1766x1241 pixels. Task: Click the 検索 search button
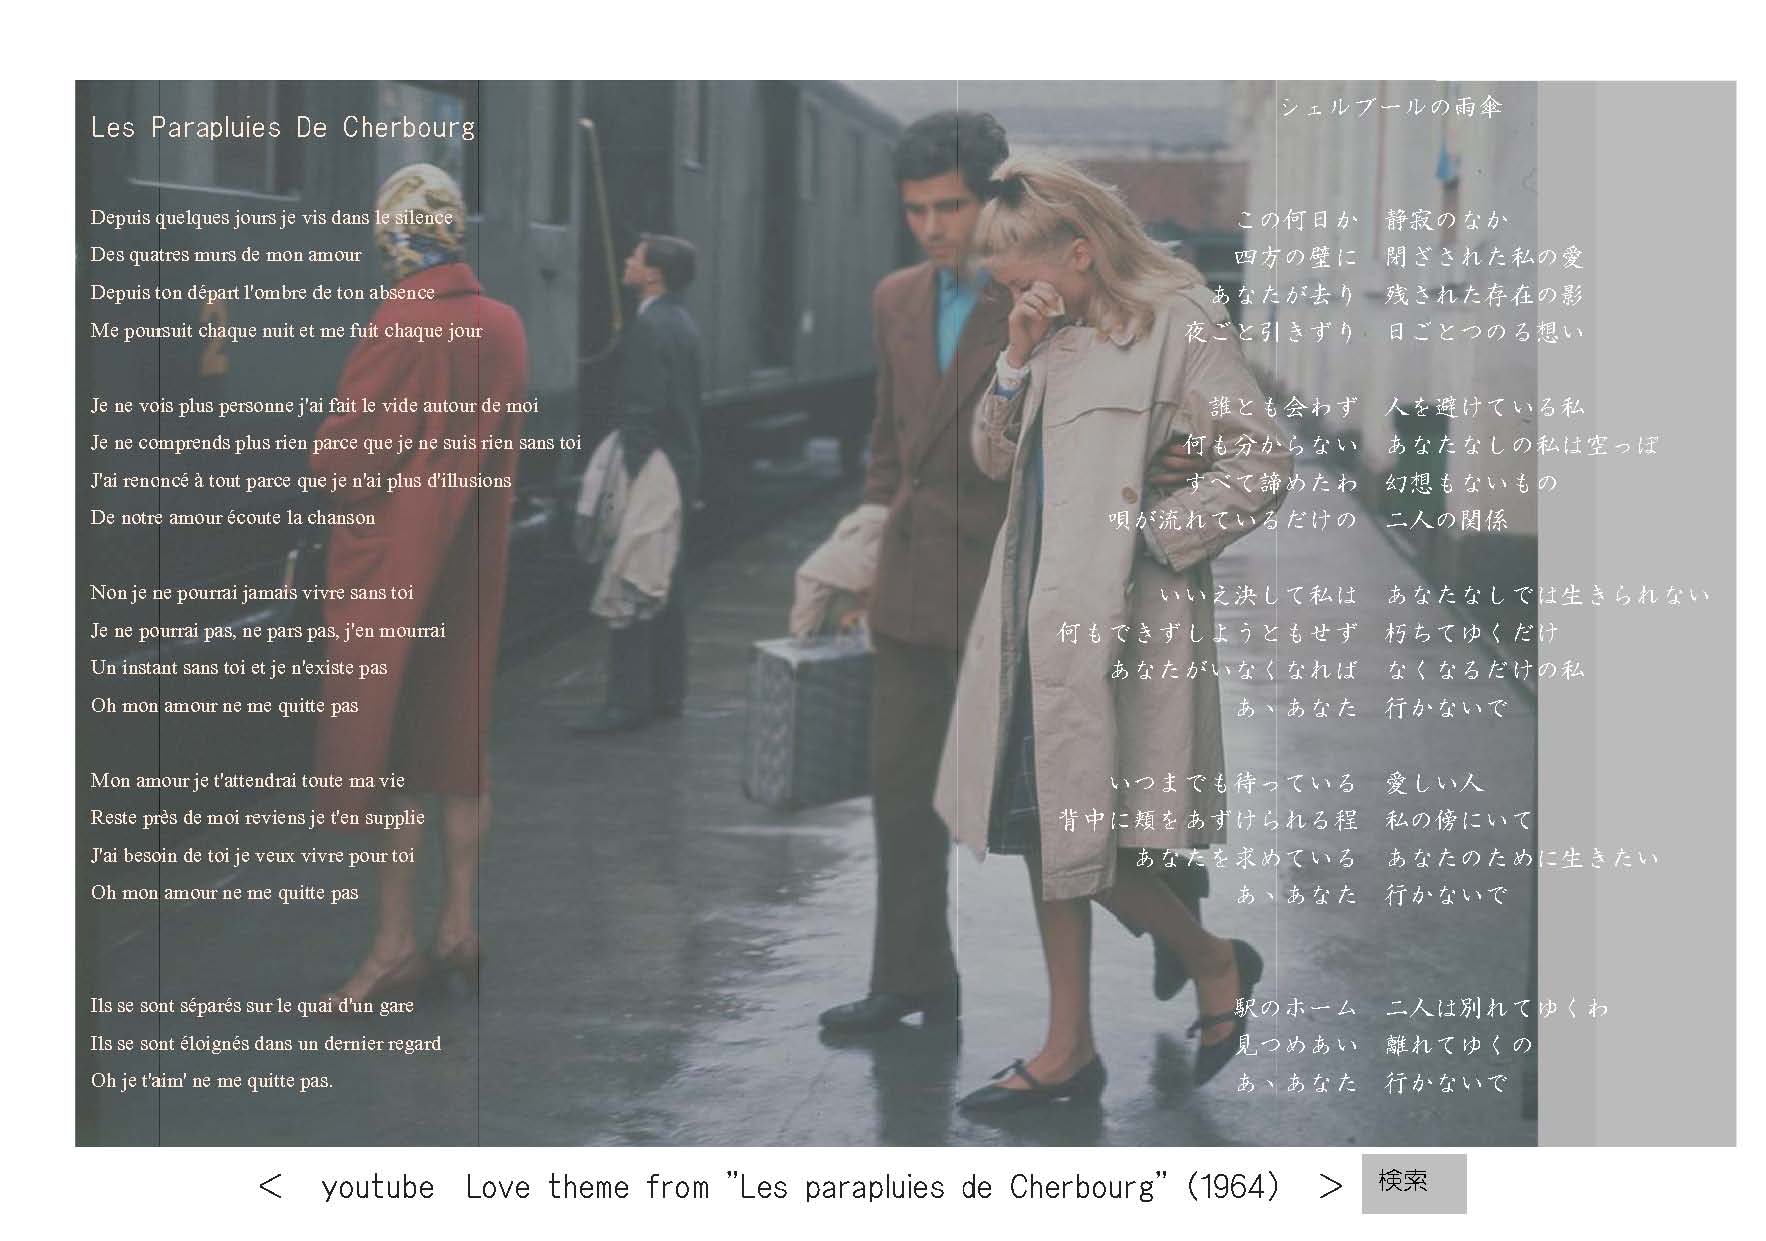tap(1412, 1183)
